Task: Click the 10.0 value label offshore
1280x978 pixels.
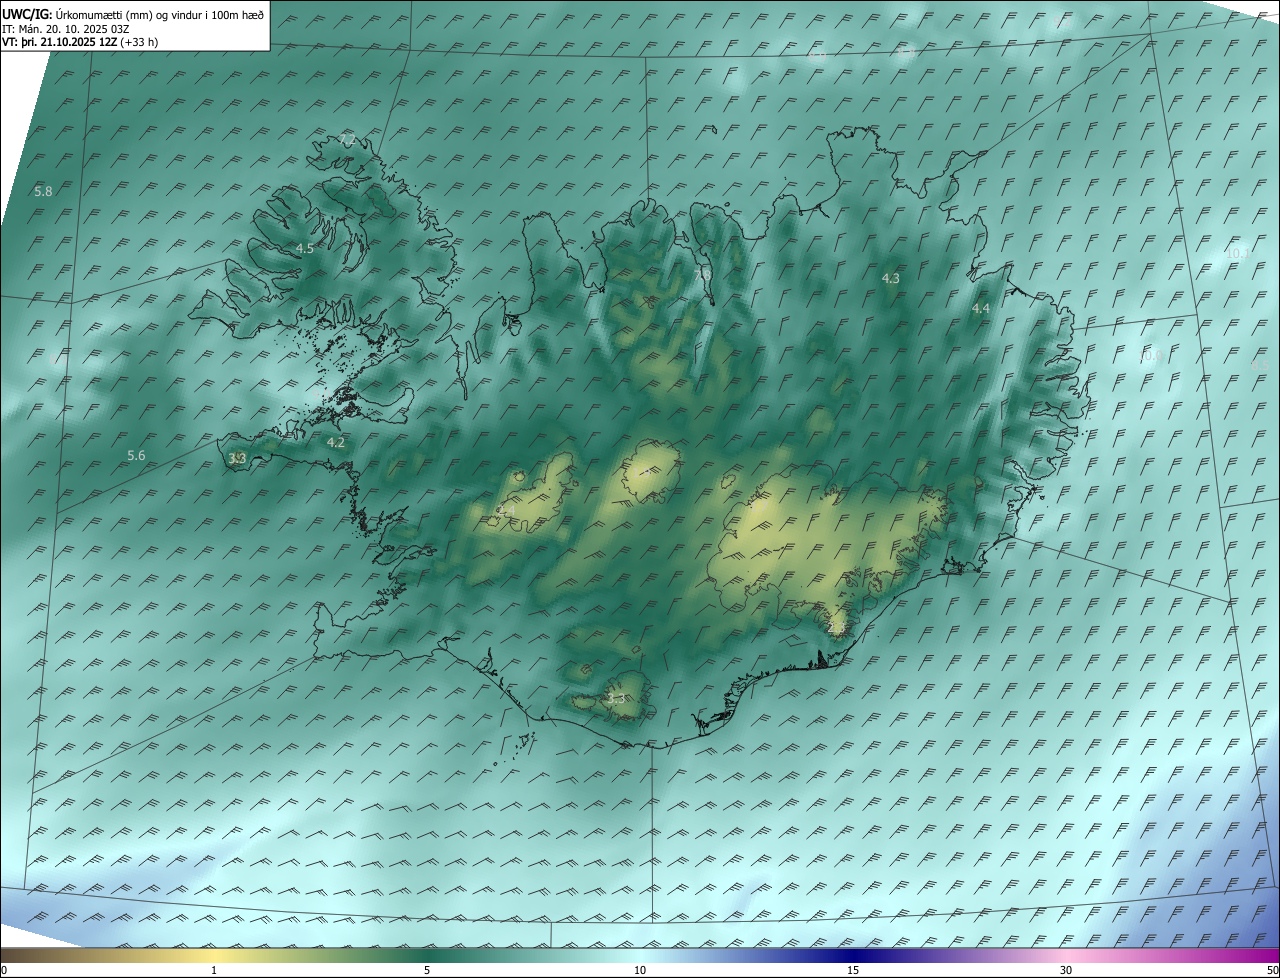Action: 1149,355
